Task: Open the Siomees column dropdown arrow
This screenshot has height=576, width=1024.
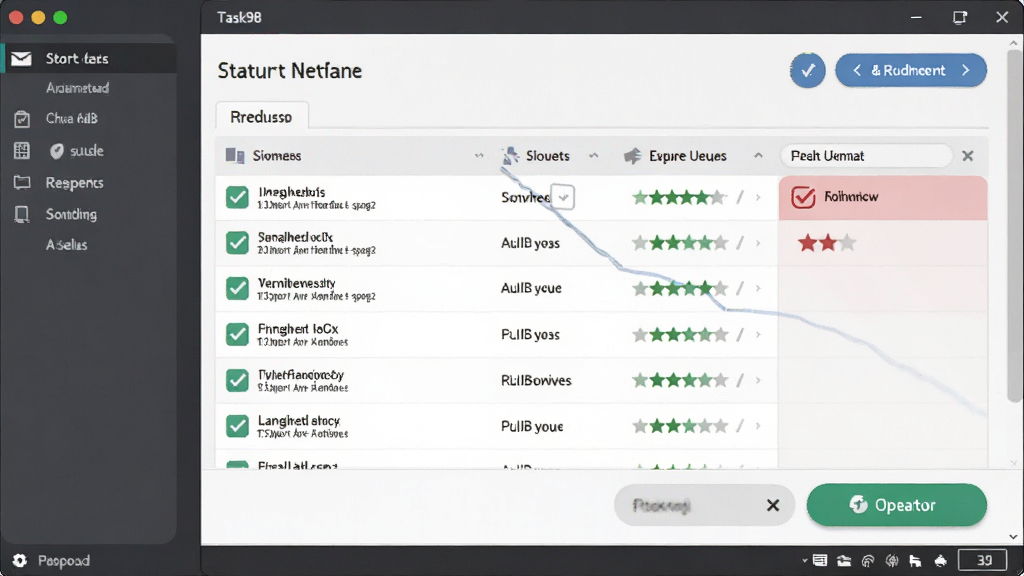Action: tap(479, 155)
